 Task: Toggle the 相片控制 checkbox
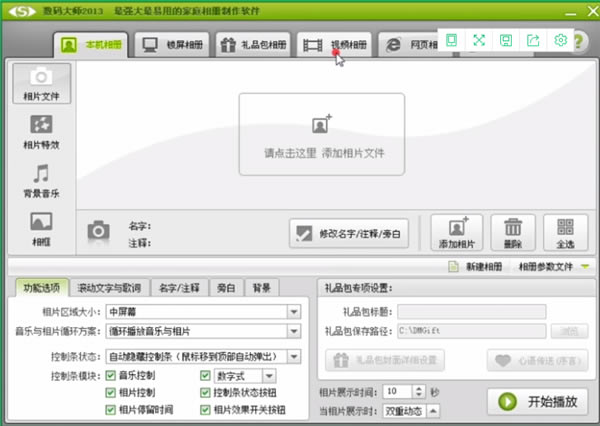tap(110, 393)
